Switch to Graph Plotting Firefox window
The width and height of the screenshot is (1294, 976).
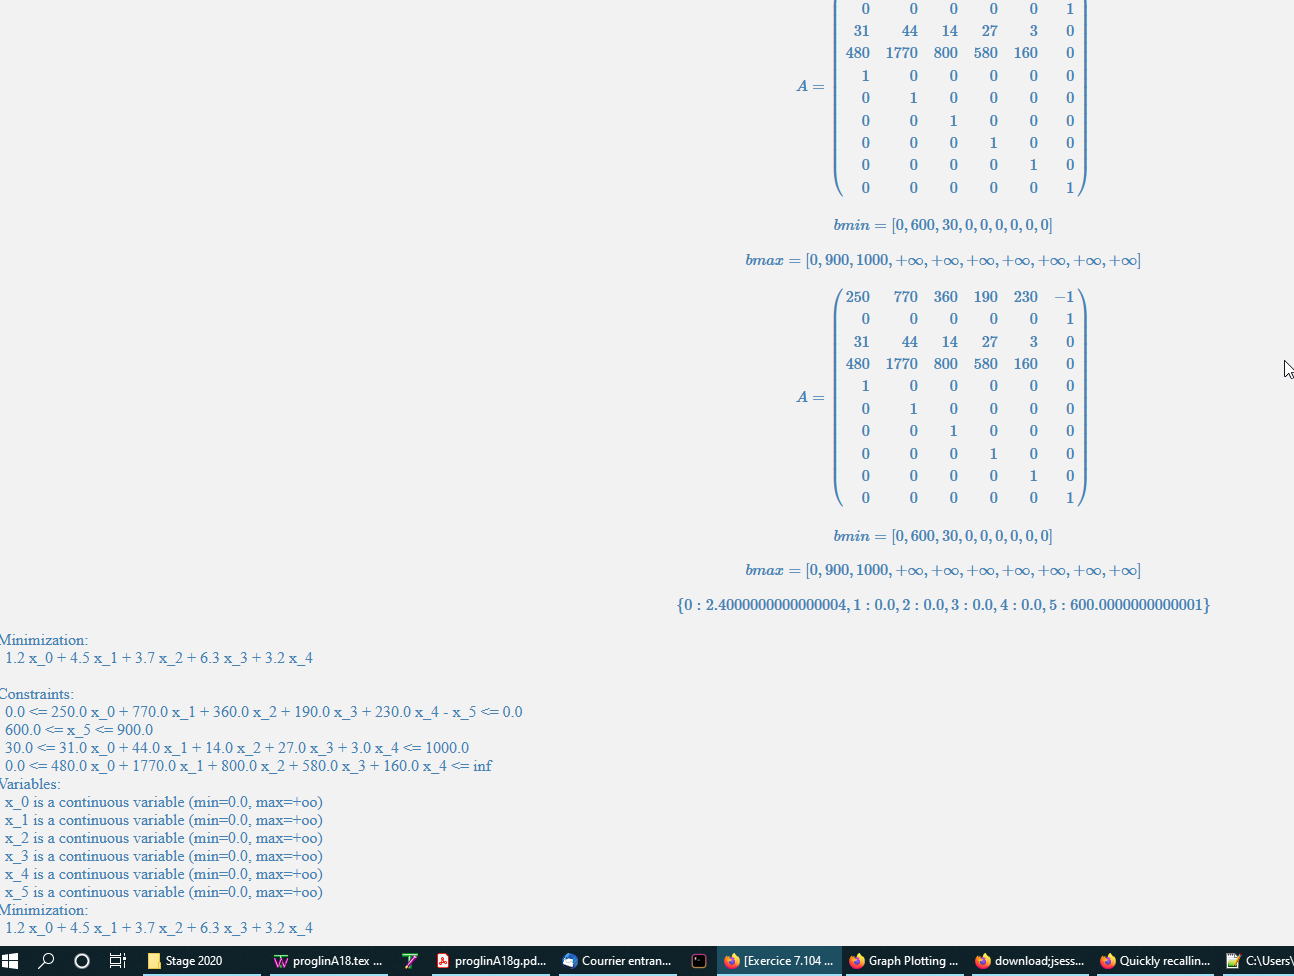click(x=904, y=961)
